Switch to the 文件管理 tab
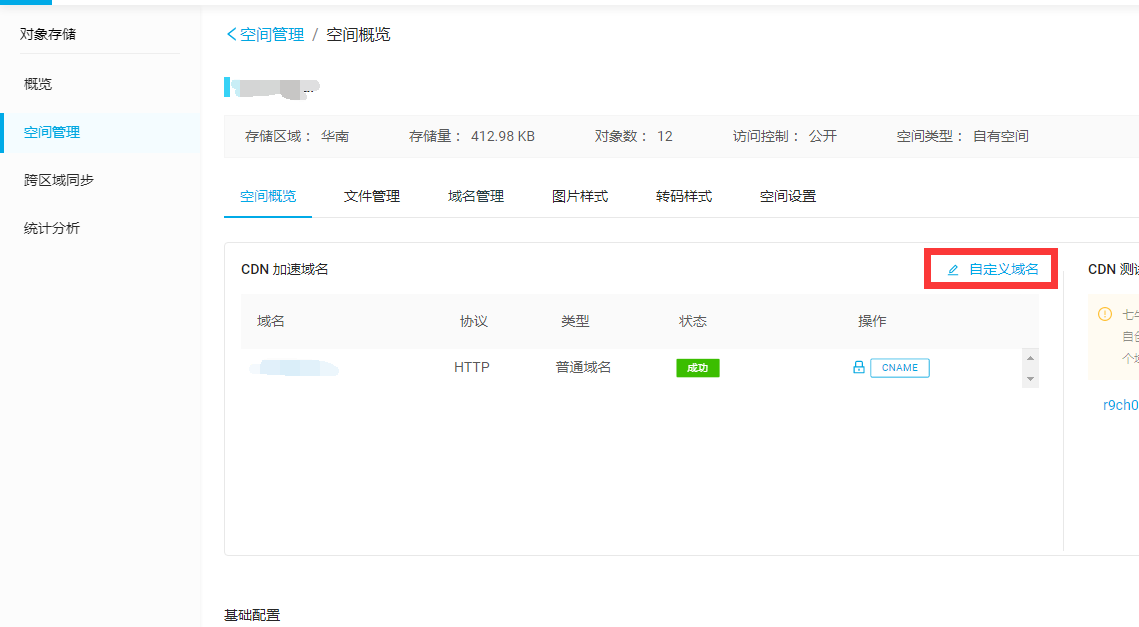Image resolution: width=1139 pixels, height=627 pixels. (371, 197)
